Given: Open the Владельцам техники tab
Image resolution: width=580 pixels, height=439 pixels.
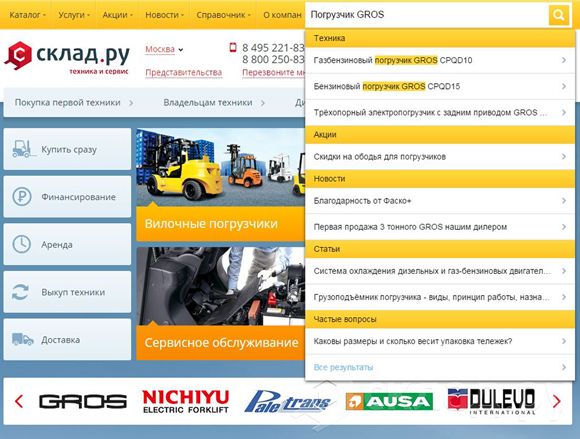Looking at the screenshot, I should tap(214, 102).
